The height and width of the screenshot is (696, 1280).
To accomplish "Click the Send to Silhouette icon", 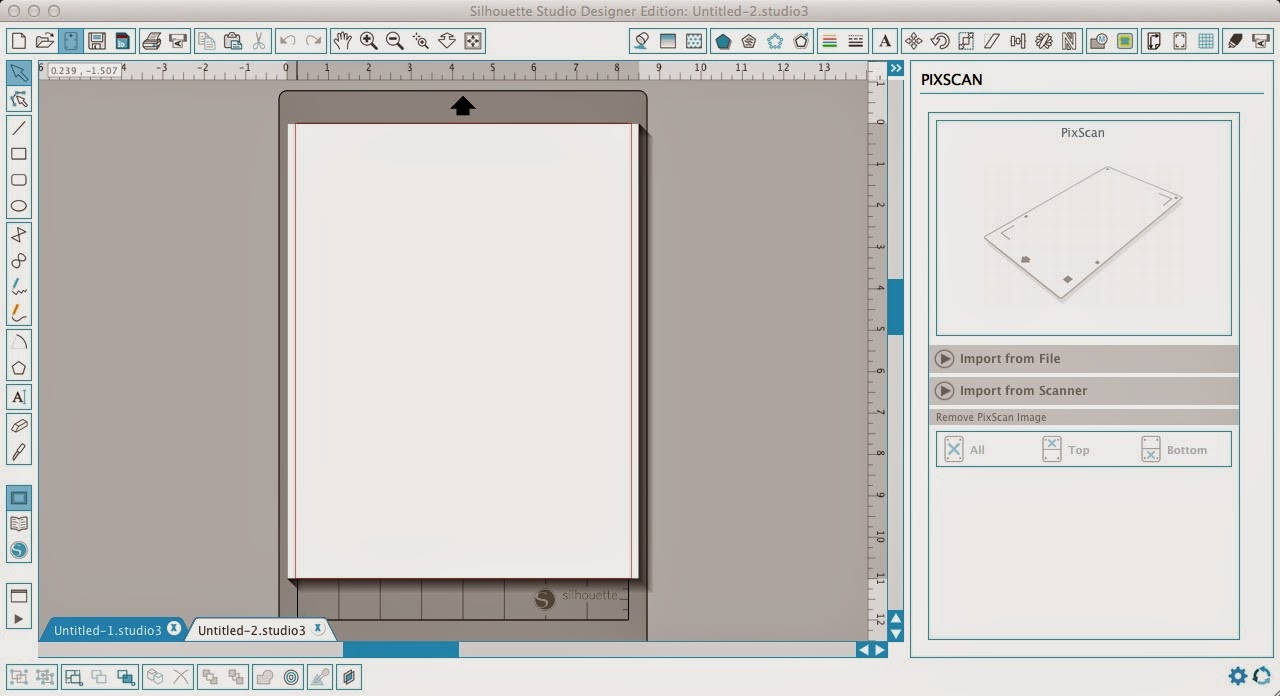I will pyautogui.click(x=177, y=41).
